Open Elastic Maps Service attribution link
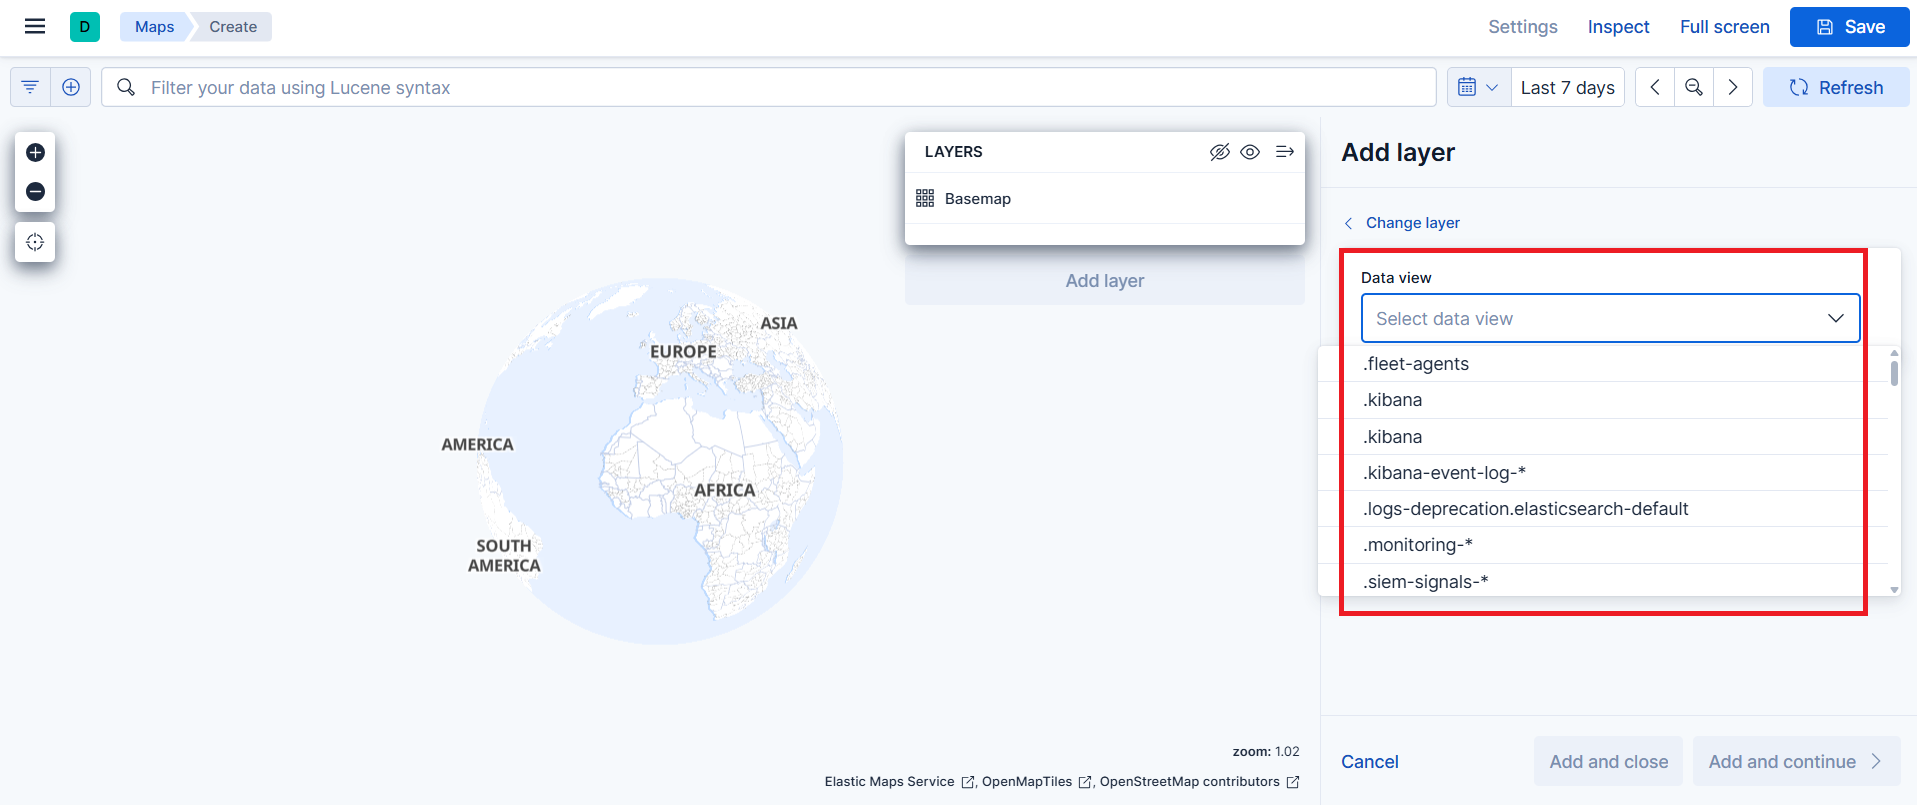This screenshot has width=1917, height=805. click(x=899, y=782)
